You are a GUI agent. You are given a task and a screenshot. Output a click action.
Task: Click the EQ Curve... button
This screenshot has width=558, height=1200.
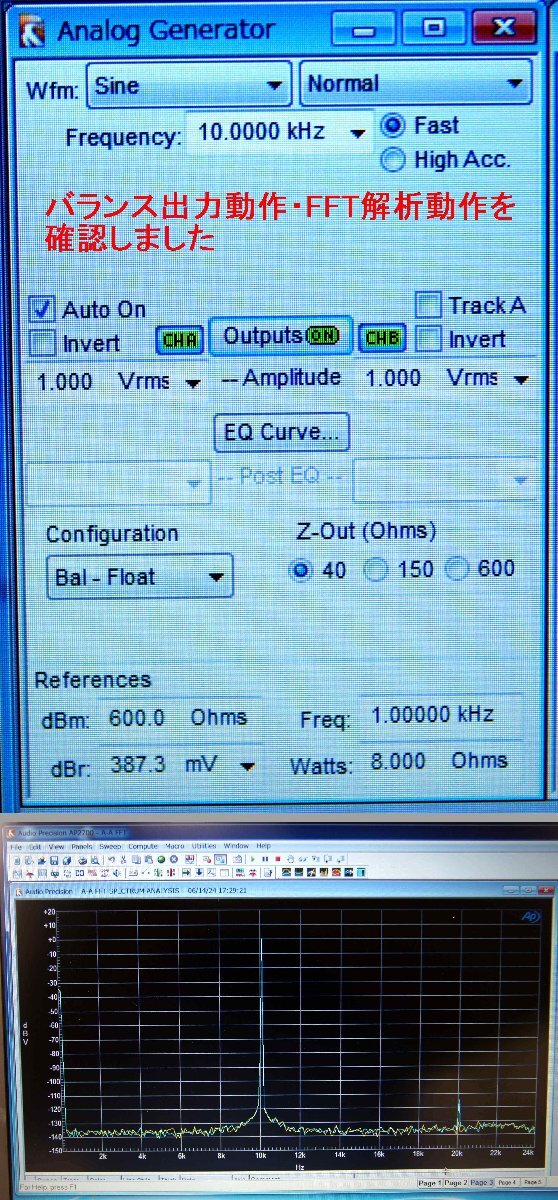pos(281,433)
